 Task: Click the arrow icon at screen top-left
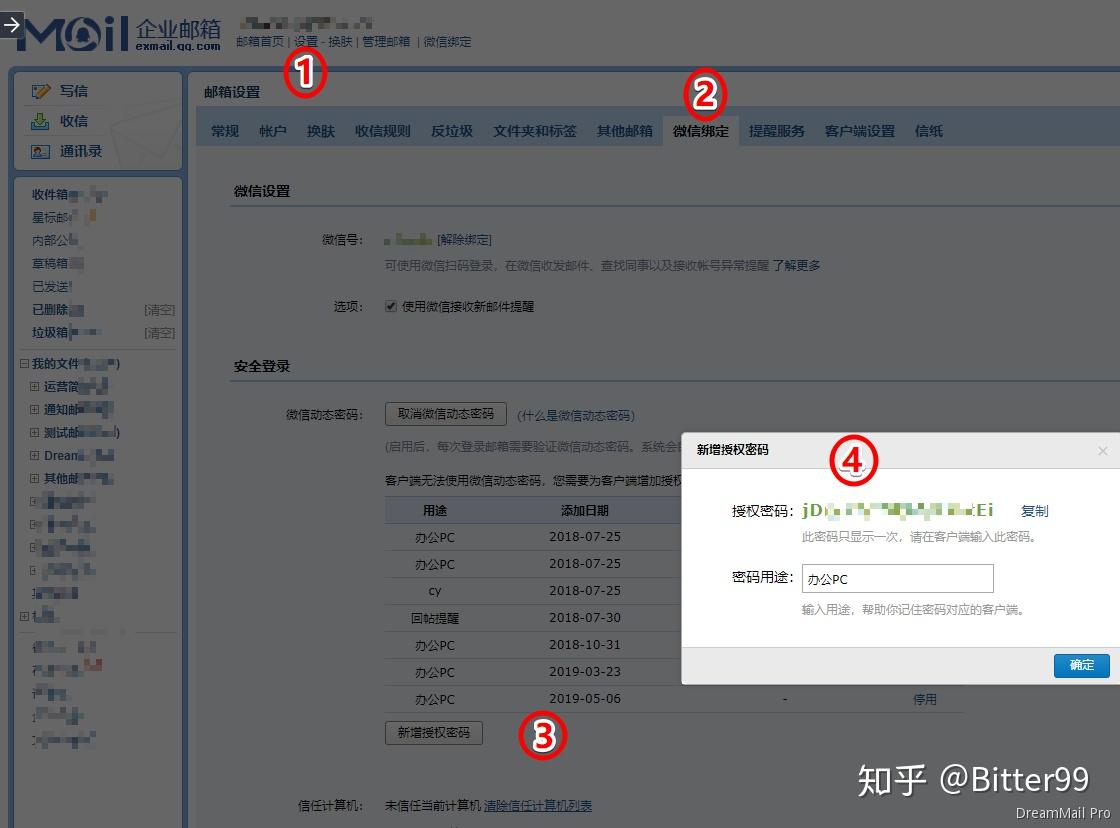pos(10,26)
